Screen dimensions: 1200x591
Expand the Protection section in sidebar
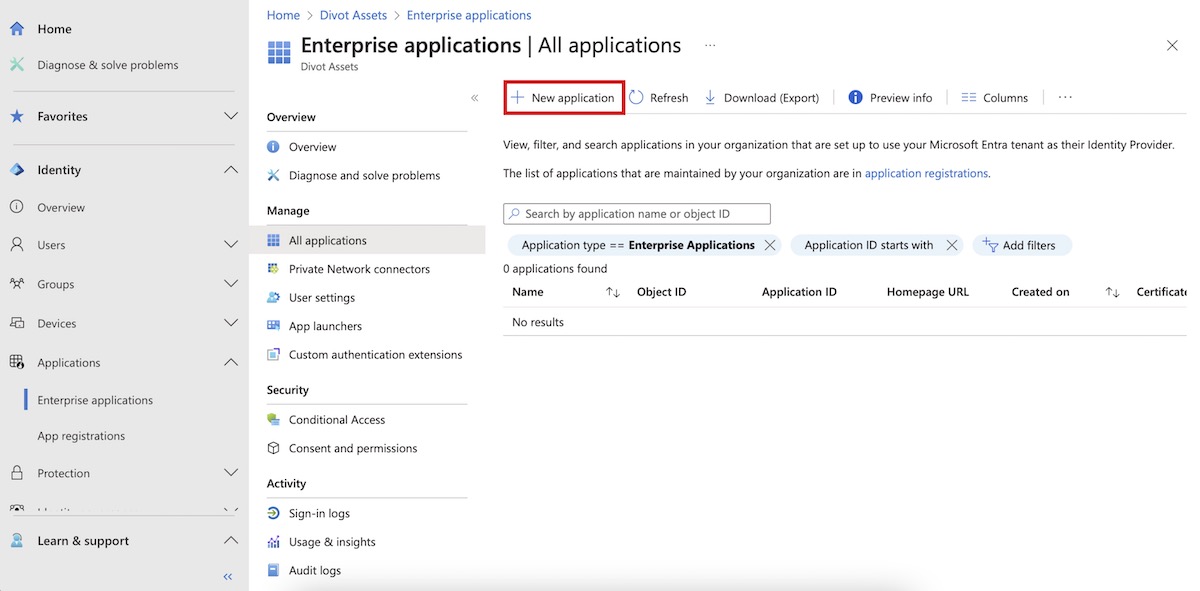[230, 473]
